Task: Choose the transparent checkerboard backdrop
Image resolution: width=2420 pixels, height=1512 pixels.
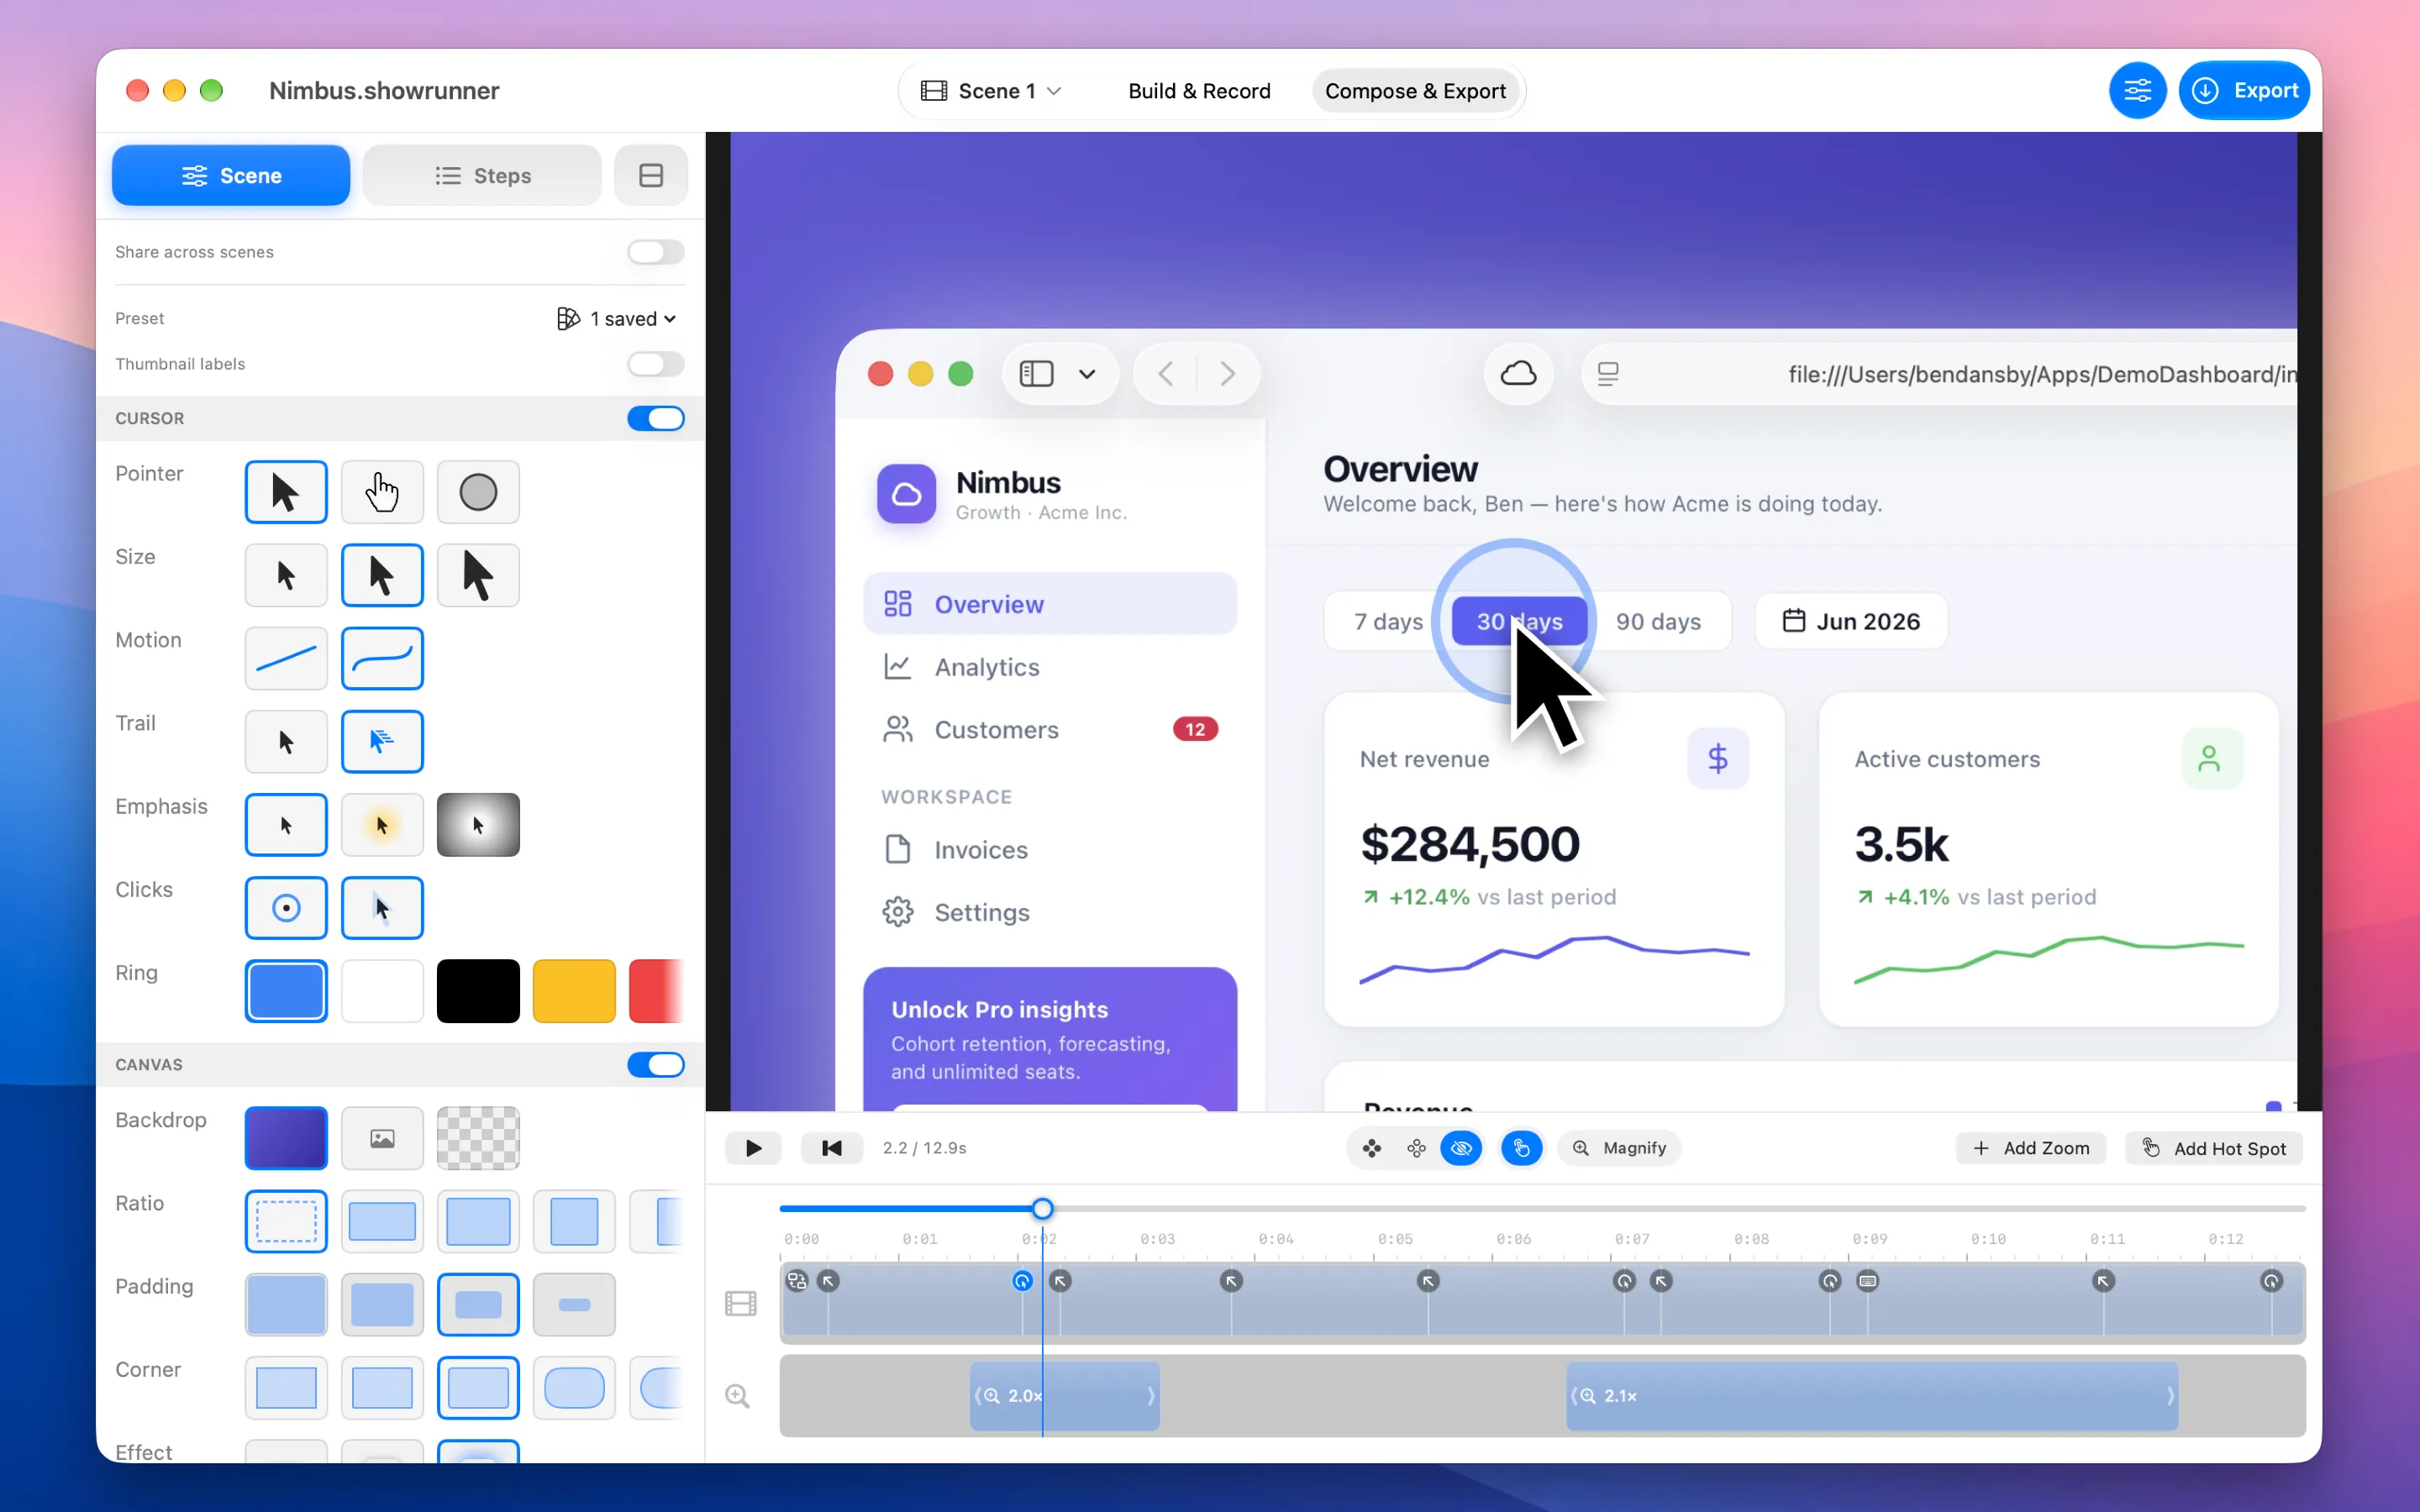Action: (x=478, y=1138)
